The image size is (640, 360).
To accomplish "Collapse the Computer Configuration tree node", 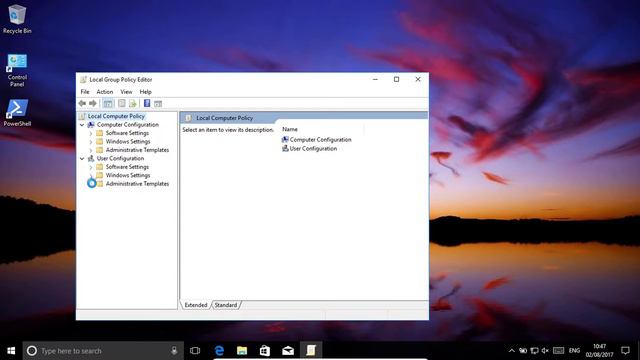I will pos(82,125).
